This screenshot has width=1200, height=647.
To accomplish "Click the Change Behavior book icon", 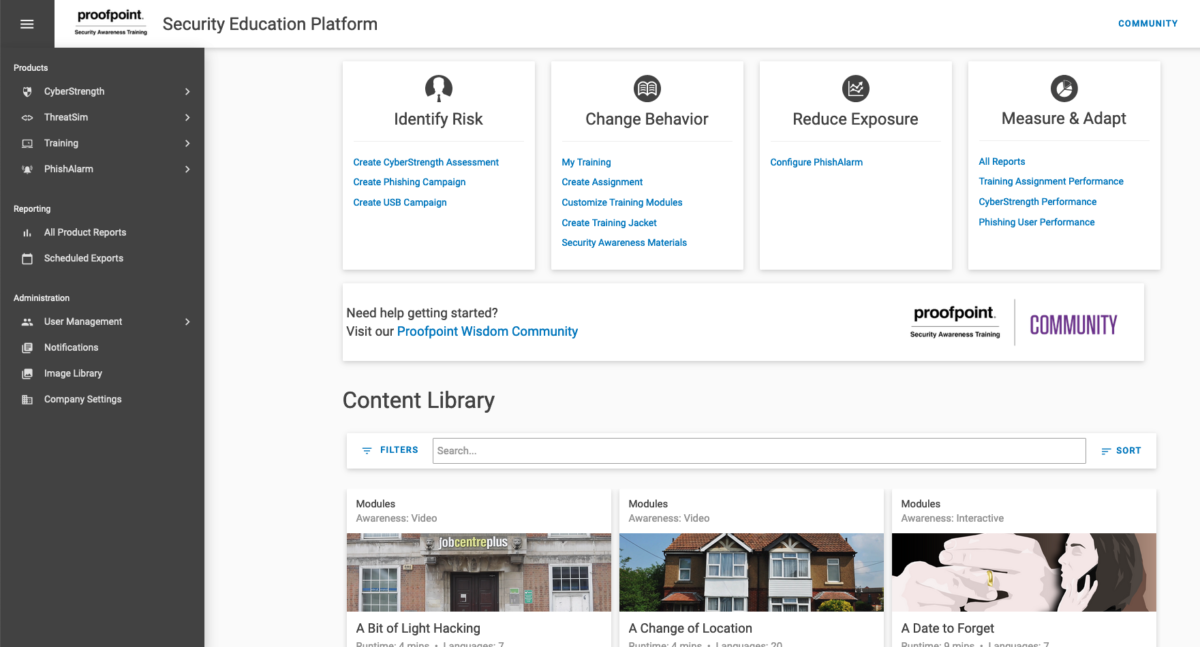I will (647, 88).
